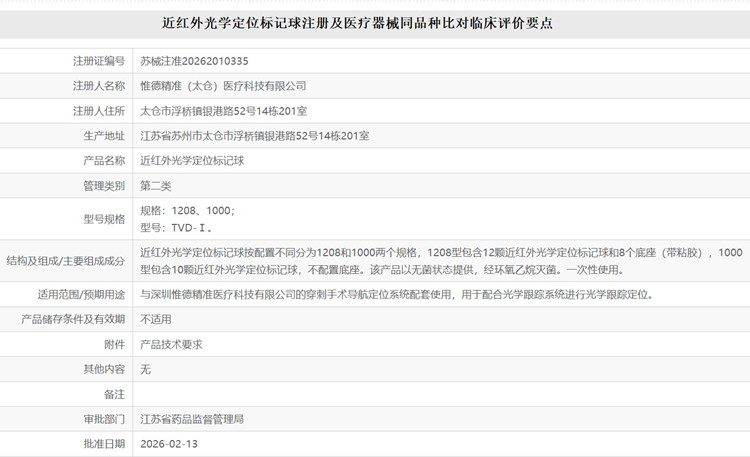Click the 批准日期 label
The height and width of the screenshot is (457, 750).
104,444
